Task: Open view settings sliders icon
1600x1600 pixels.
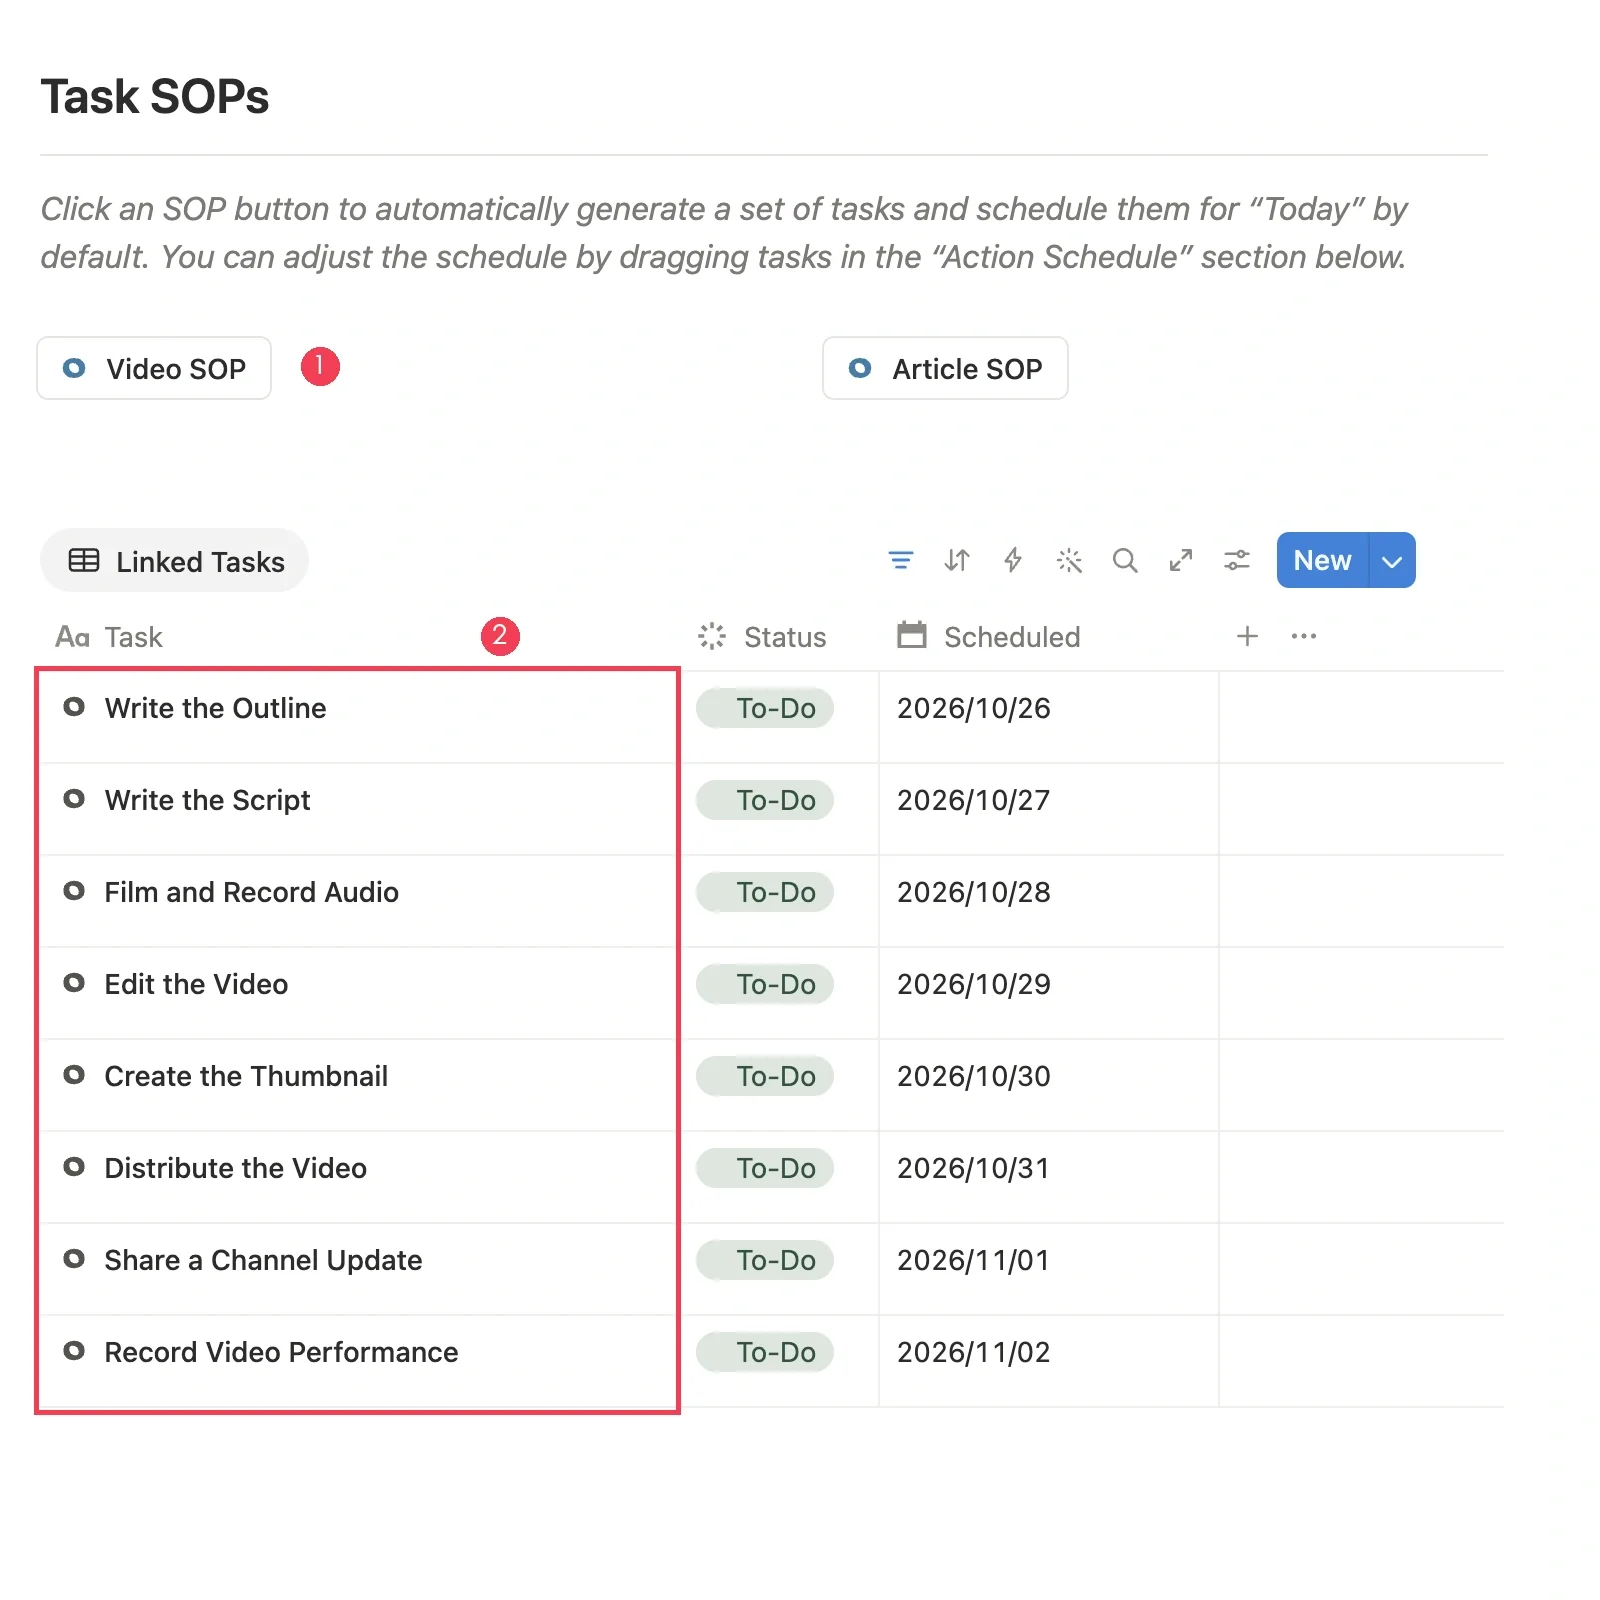Action: pyautogui.click(x=1237, y=560)
